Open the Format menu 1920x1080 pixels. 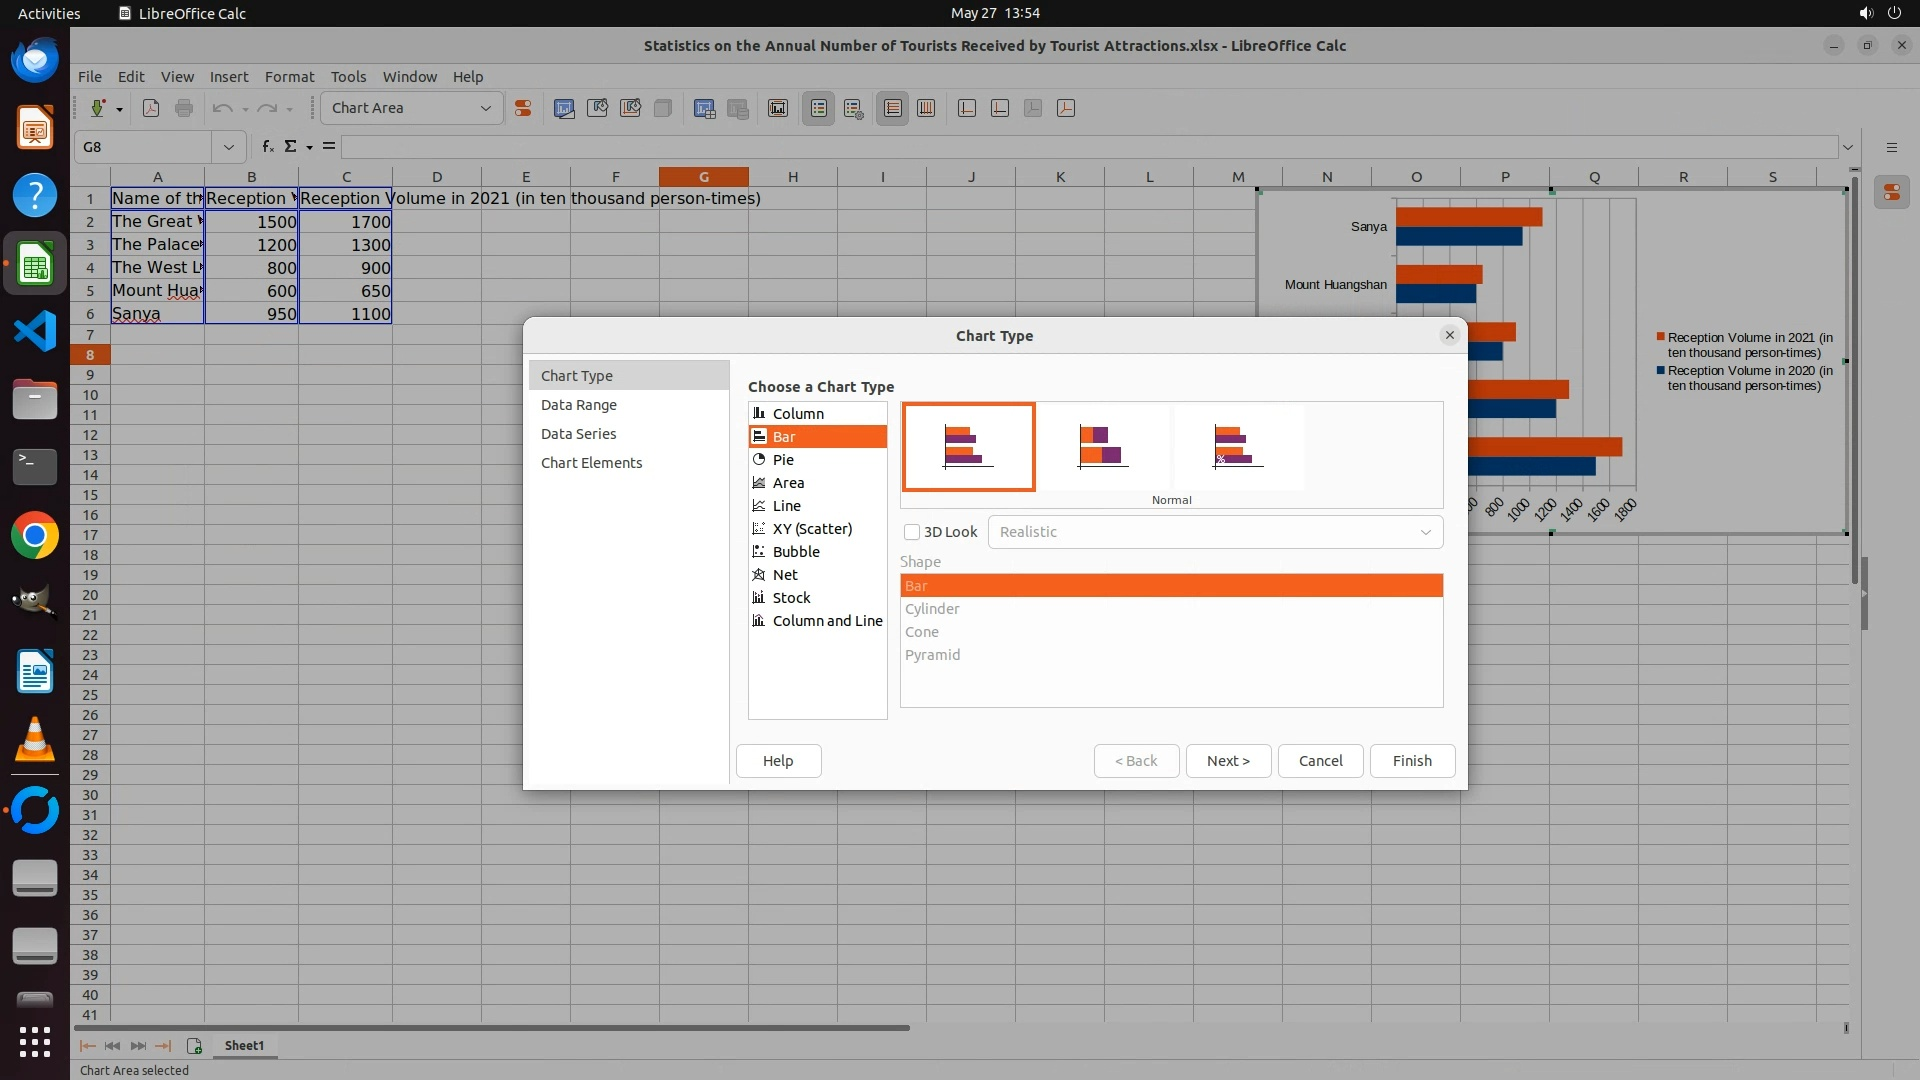point(289,77)
